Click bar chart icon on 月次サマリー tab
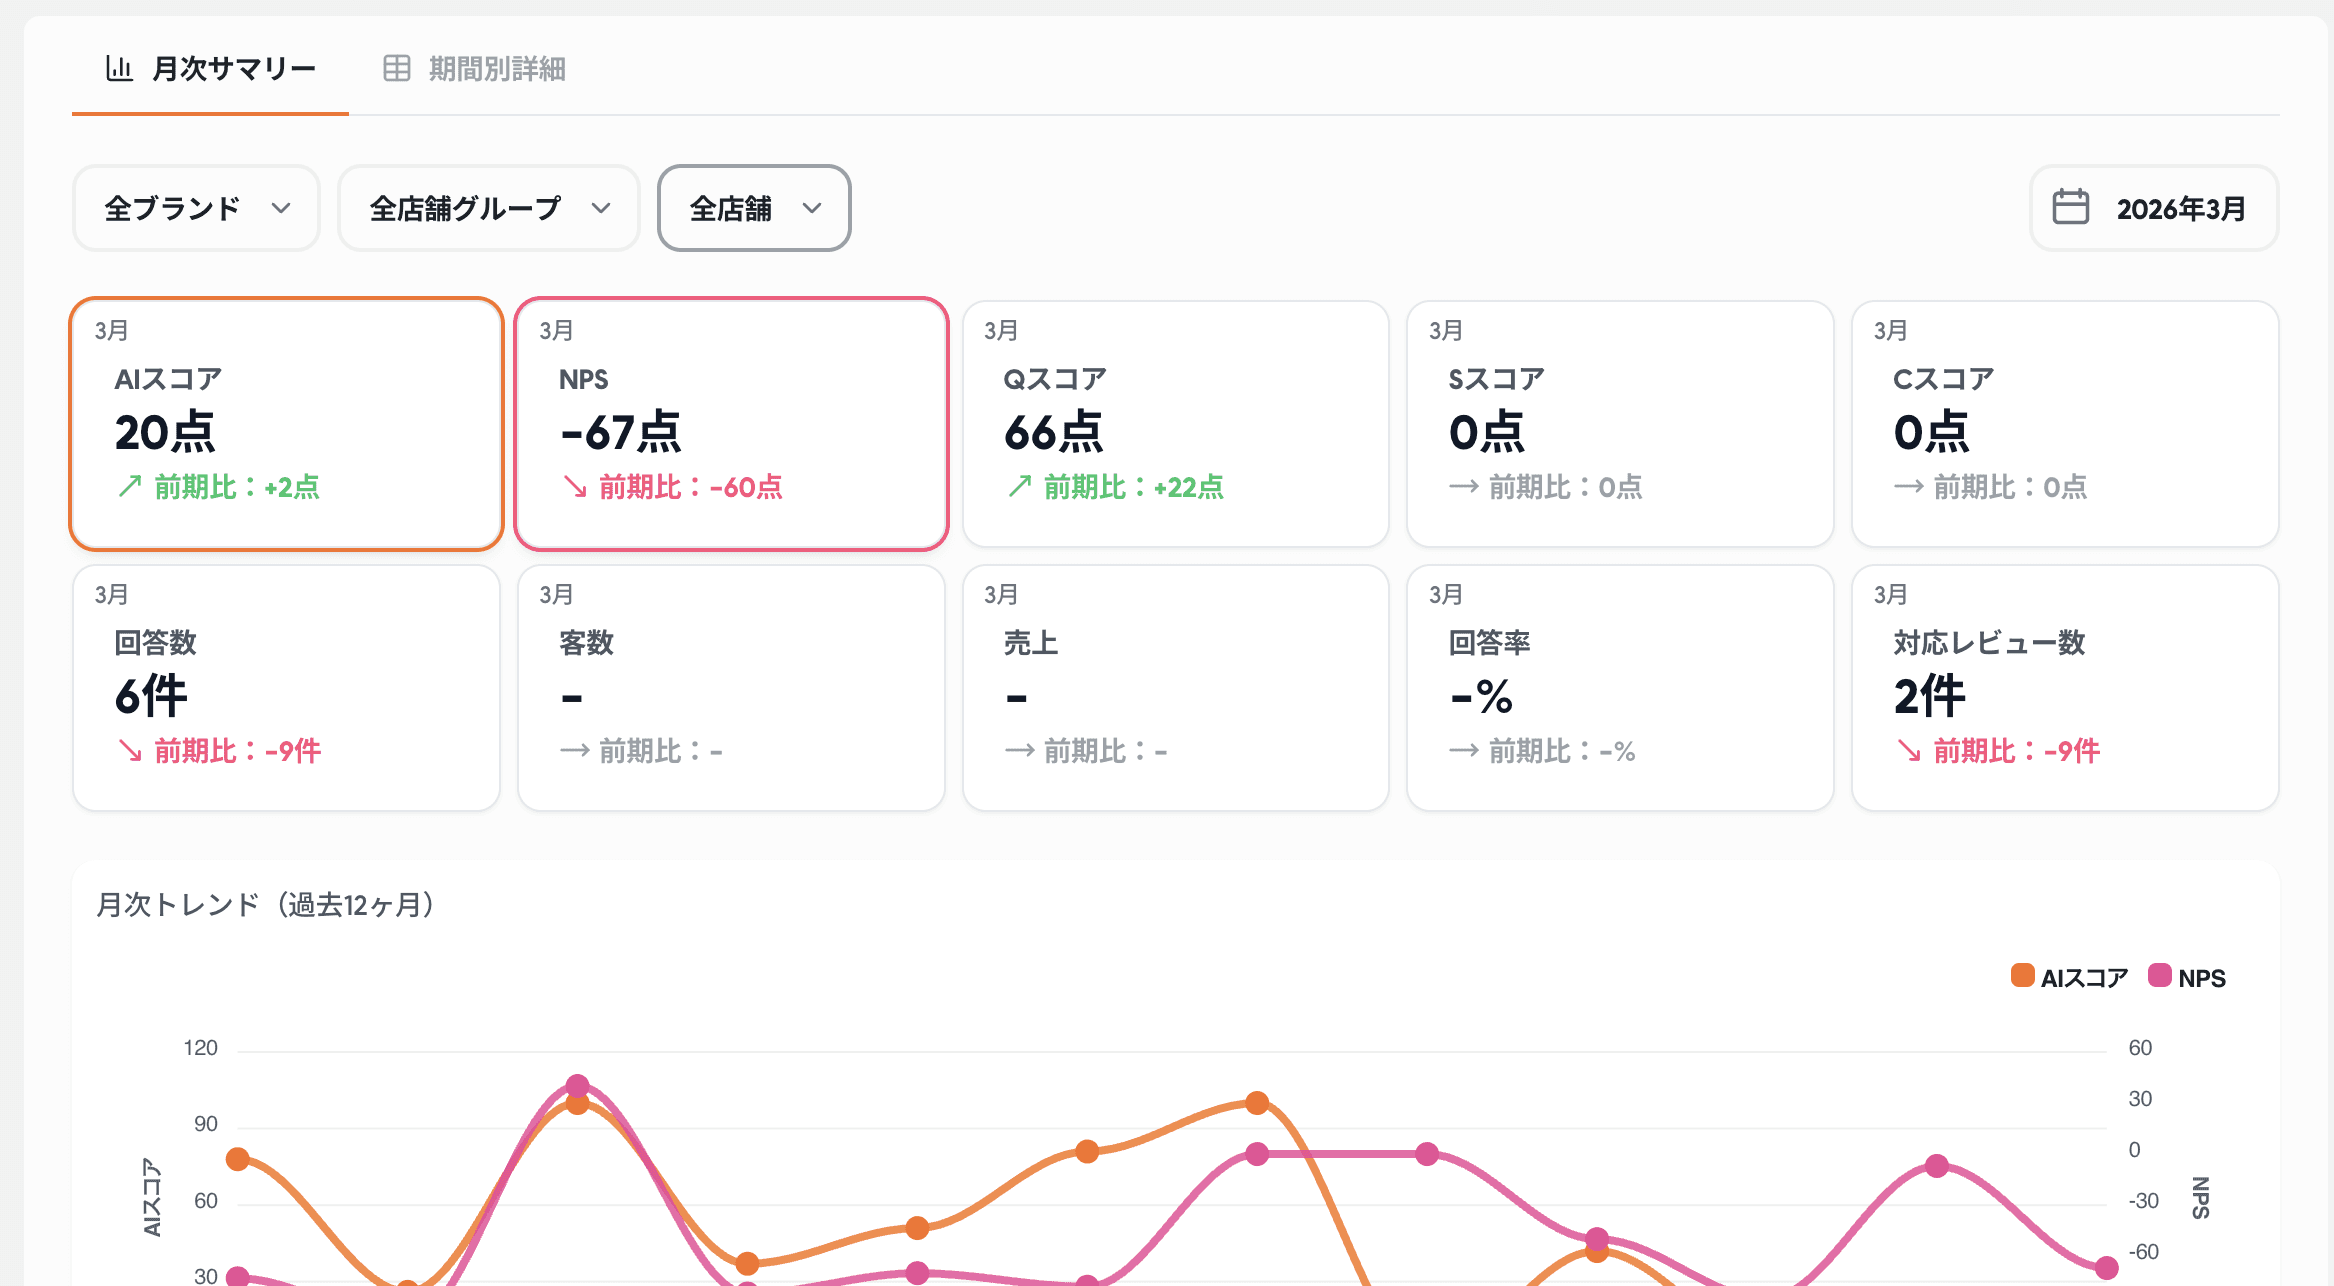The height and width of the screenshot is (1286, 2334). [119, 68]
